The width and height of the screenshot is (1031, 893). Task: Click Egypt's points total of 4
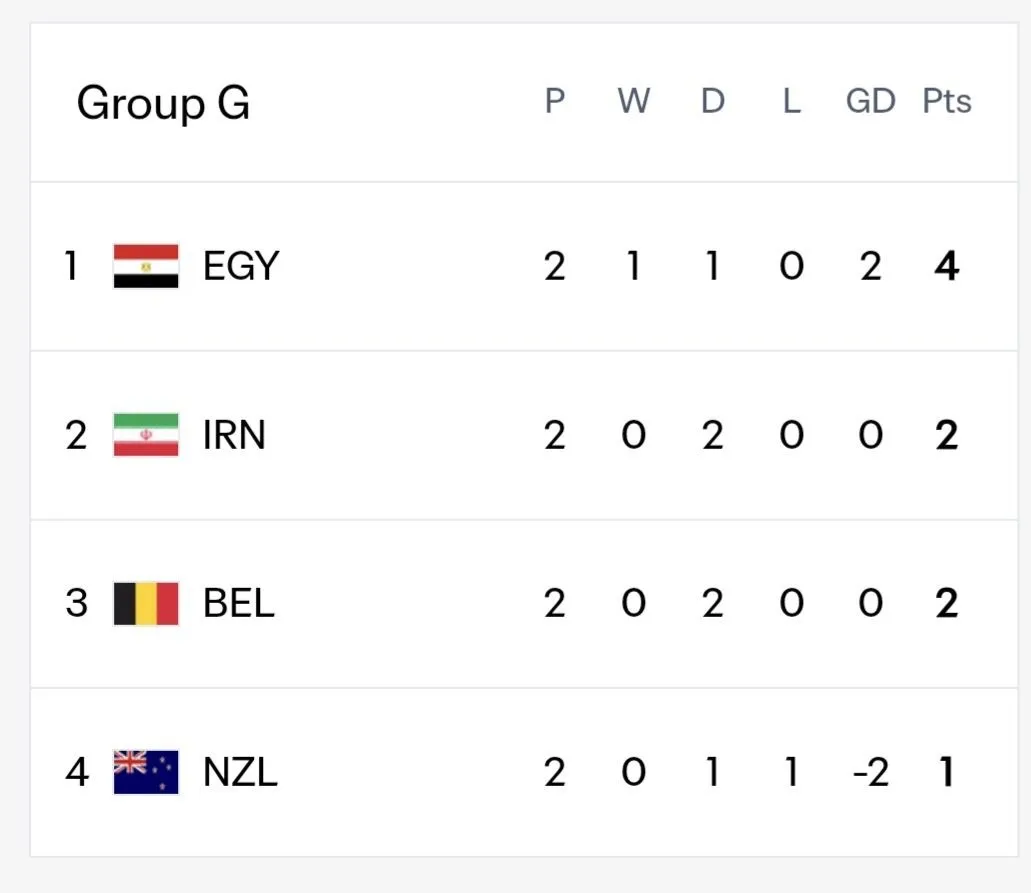pyautogui.click(x=947, y=266)
